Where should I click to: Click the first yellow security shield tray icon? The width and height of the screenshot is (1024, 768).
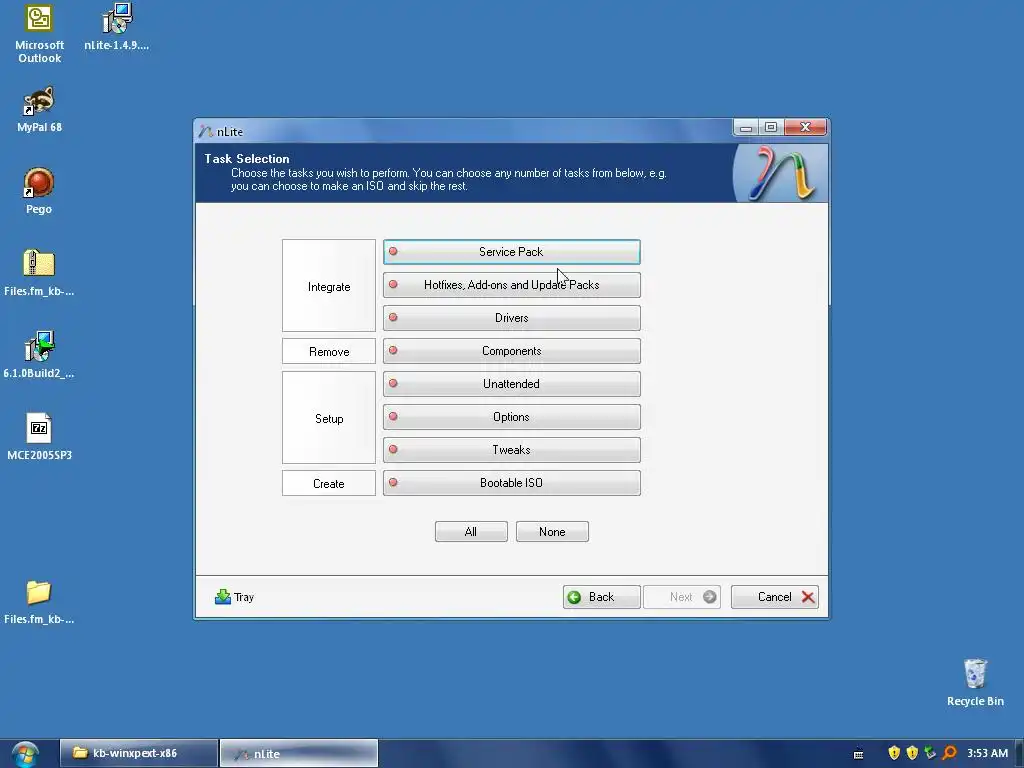[894, 753]
